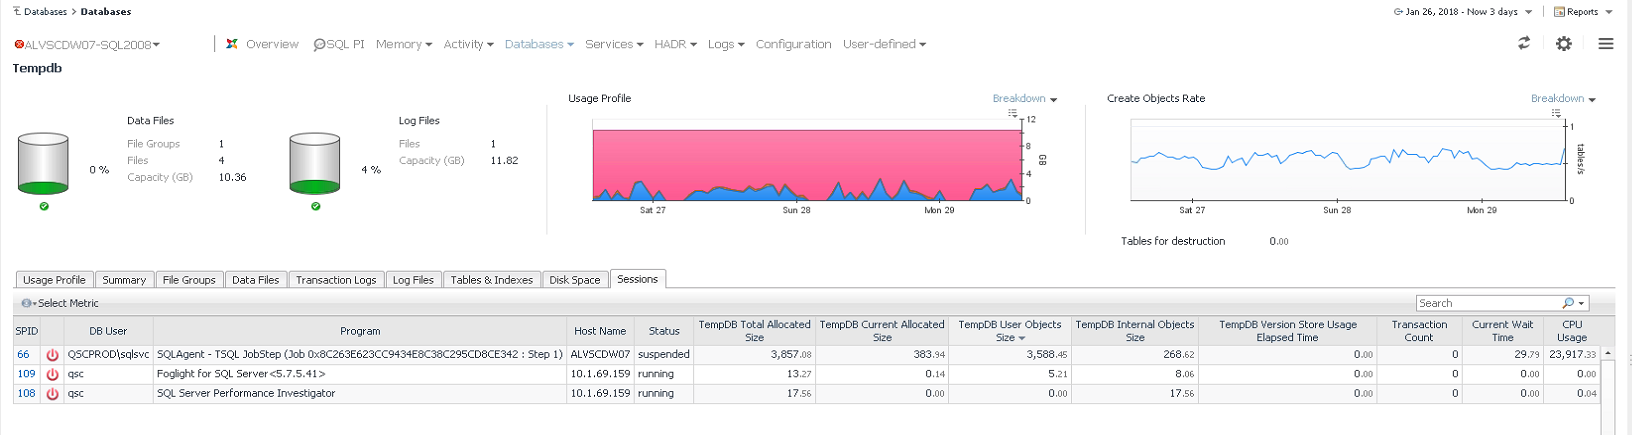Click the Search input field

coord(1487,303)
